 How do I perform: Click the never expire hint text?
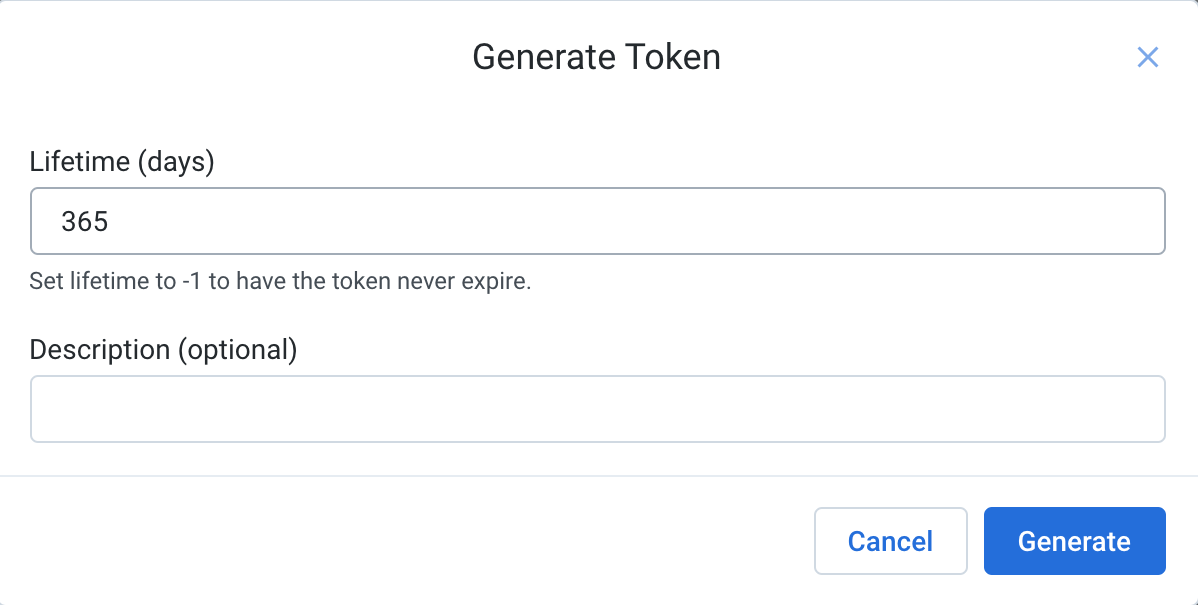pyautogui.click(x=281, y=281)
